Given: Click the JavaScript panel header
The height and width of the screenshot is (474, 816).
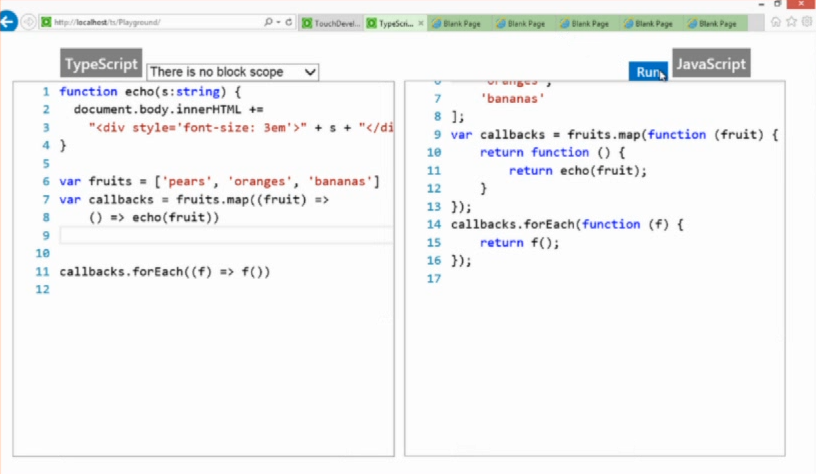Looking at the screenshot, I should click(x=711, y=63).
